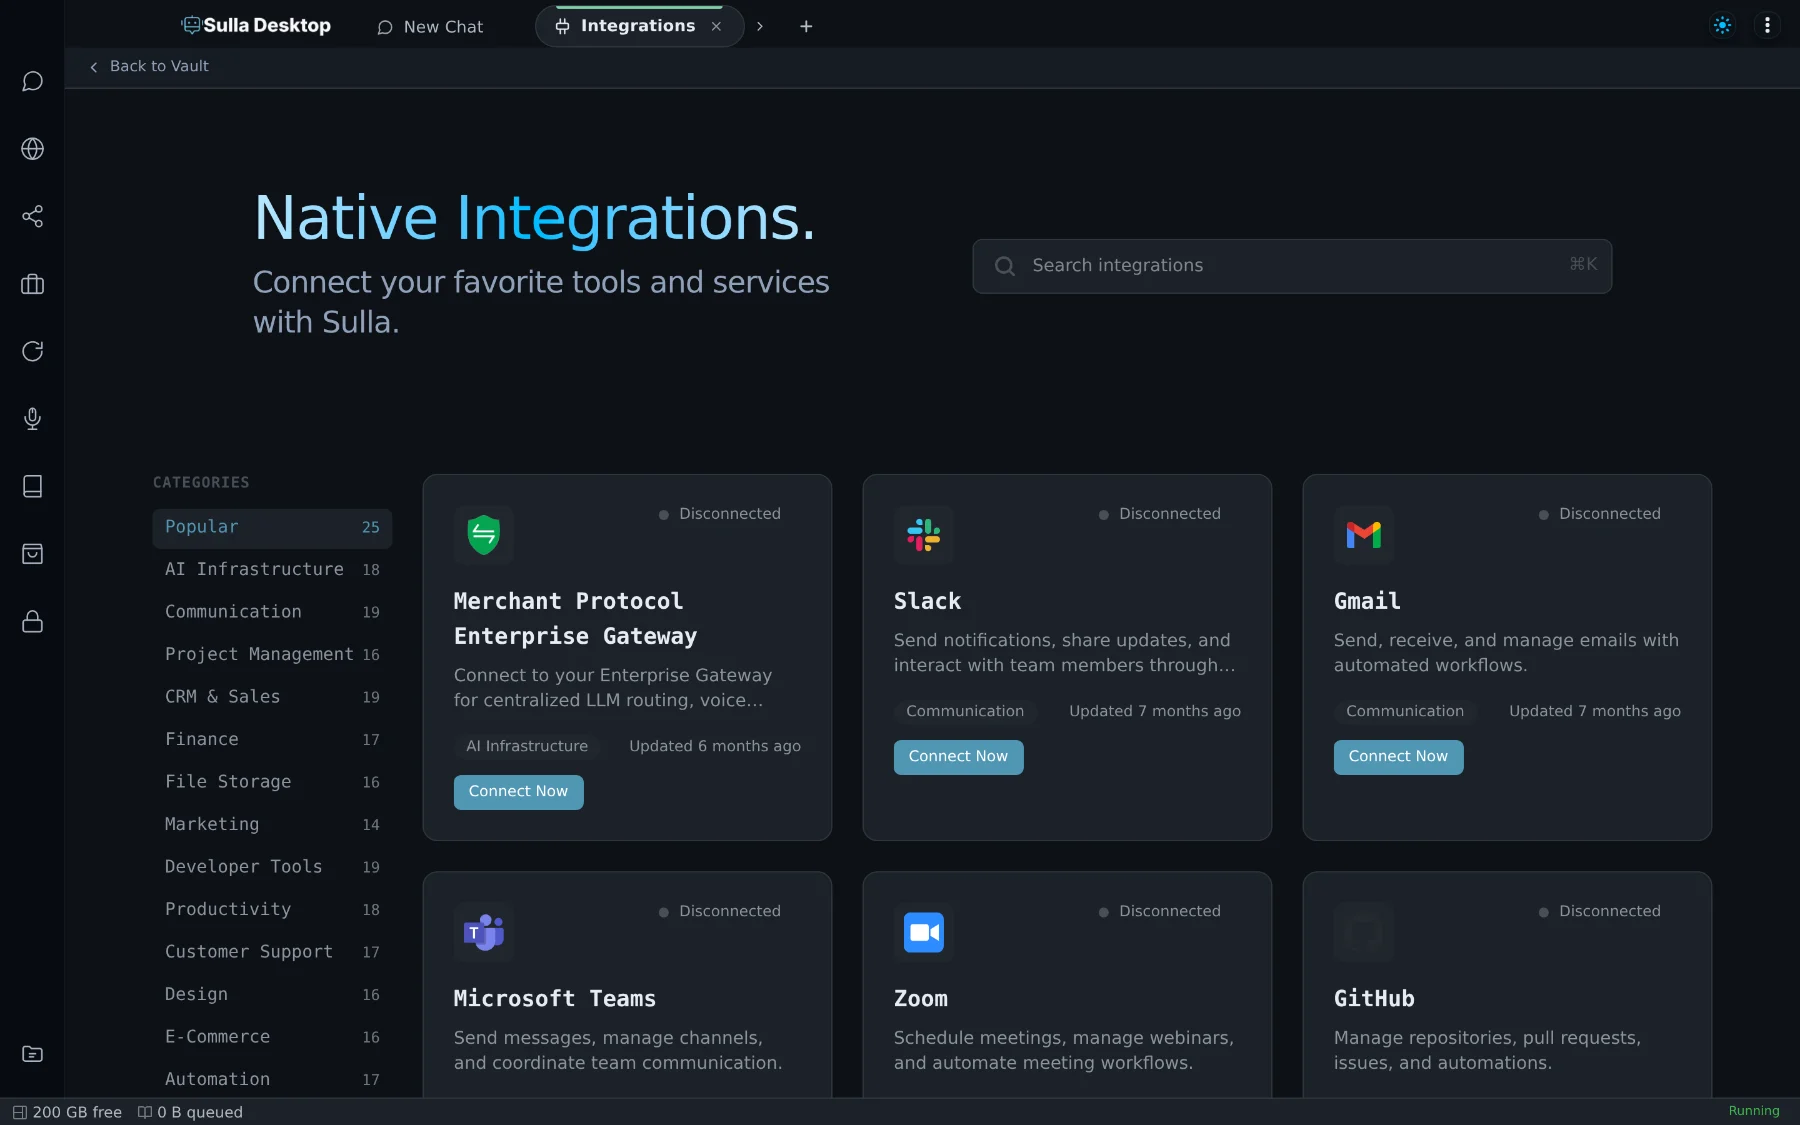The width and height of the screenshot is (1800, 1125).
Task: Choose the Project Management category
Action: tap(272, 655)
